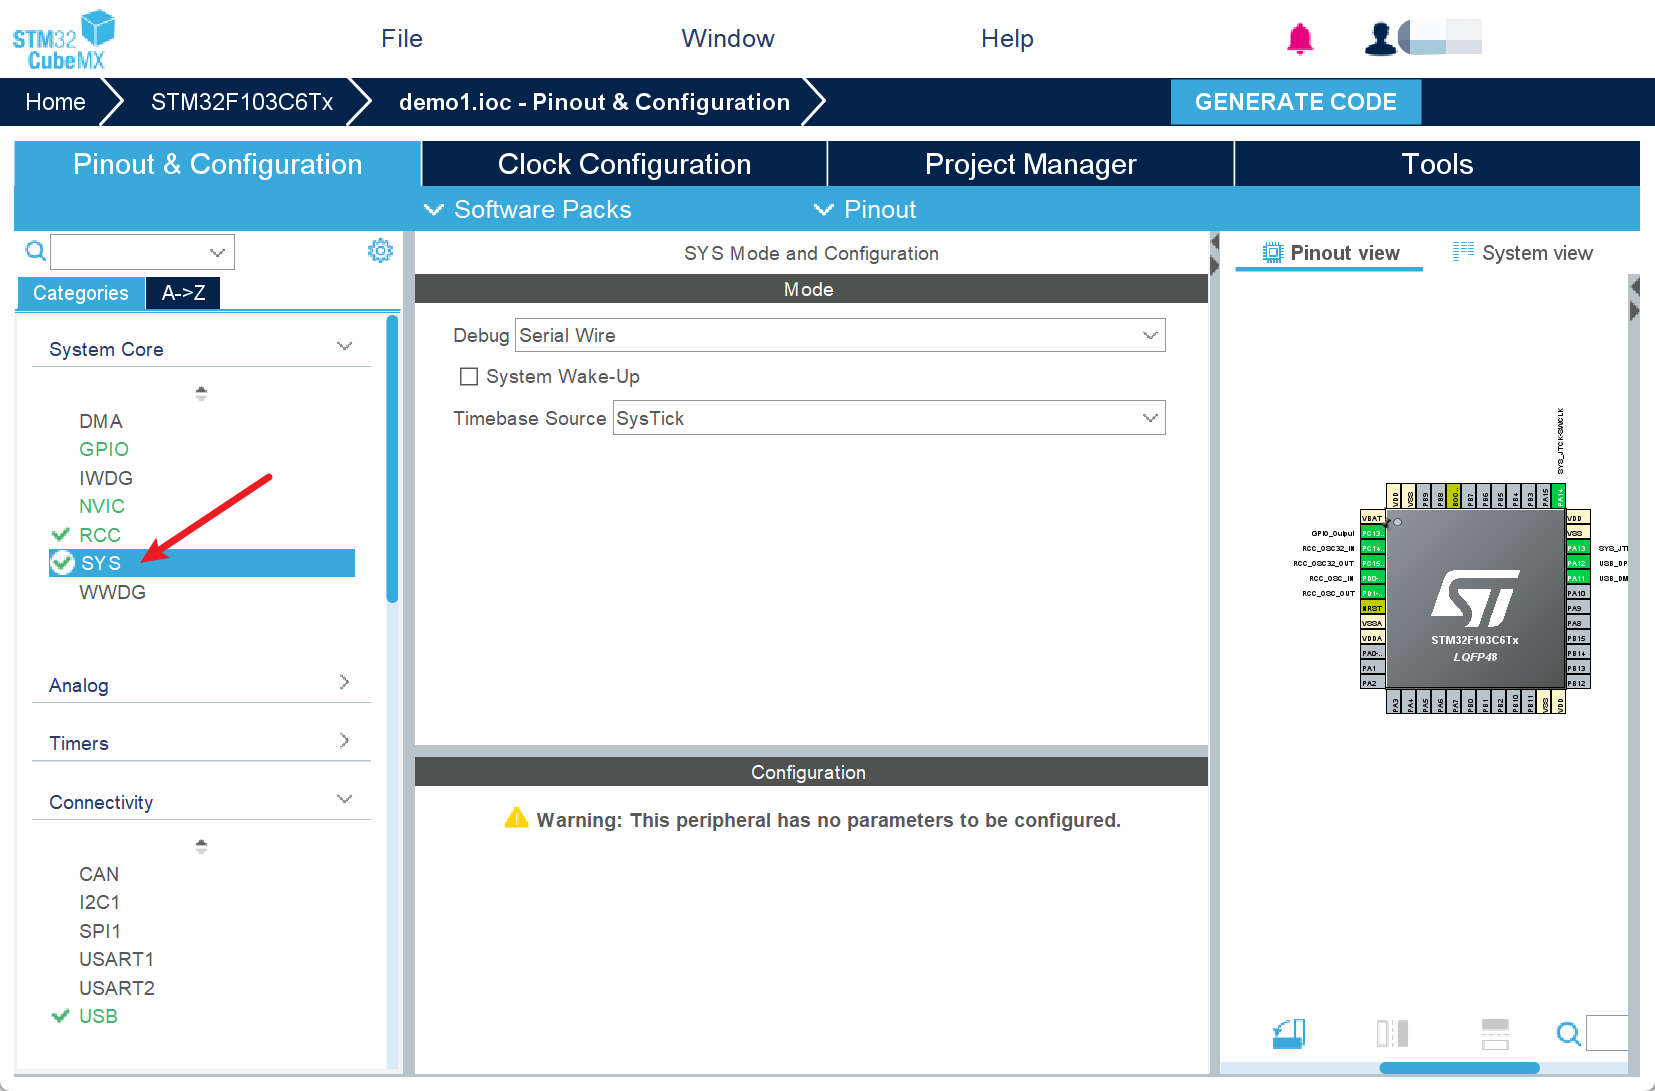Expand the Analog category

point(344,682)
